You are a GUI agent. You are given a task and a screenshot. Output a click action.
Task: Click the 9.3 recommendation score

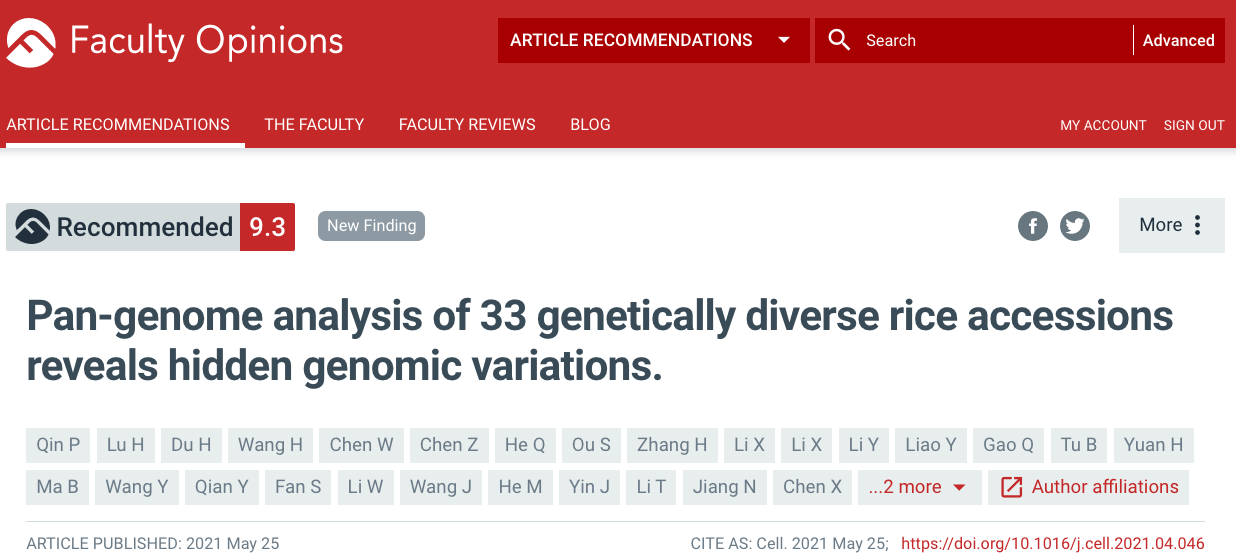[267, 227]
